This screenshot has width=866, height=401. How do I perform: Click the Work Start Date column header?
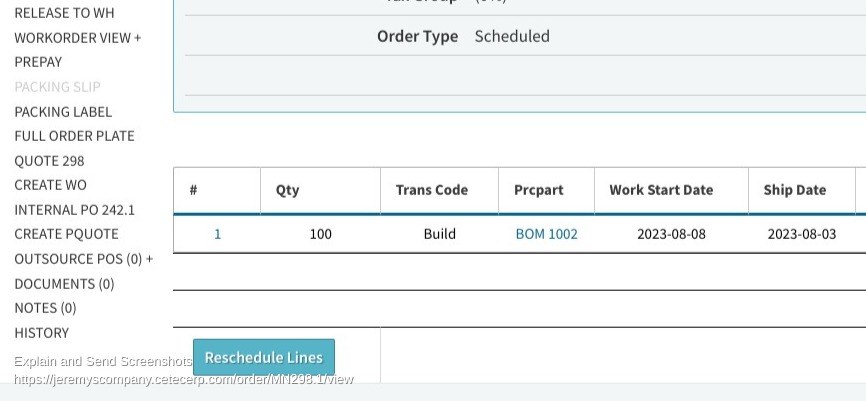(x=661, y=190)
